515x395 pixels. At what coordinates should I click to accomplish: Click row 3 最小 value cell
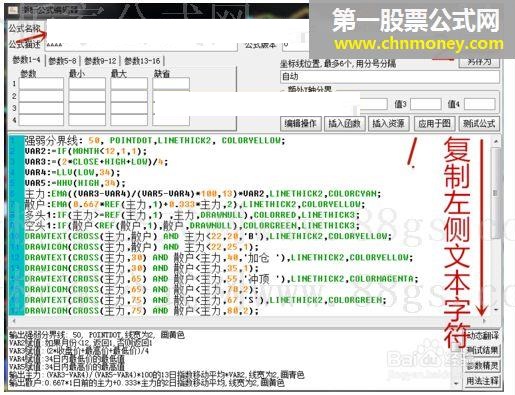click(x=87, y=108)
